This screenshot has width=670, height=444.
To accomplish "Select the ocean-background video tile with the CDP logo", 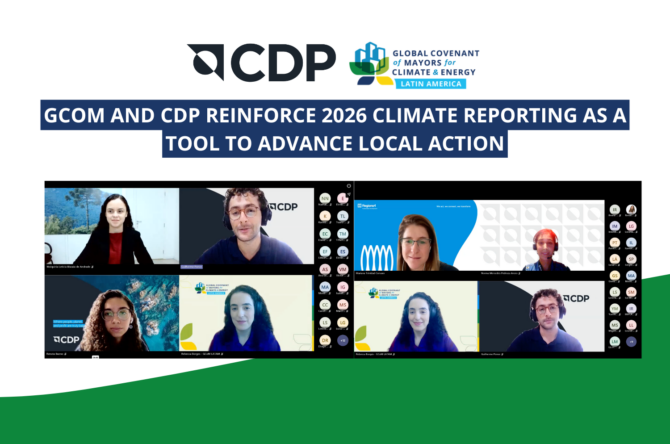I will pyautogui.click(x=112, y=313).
